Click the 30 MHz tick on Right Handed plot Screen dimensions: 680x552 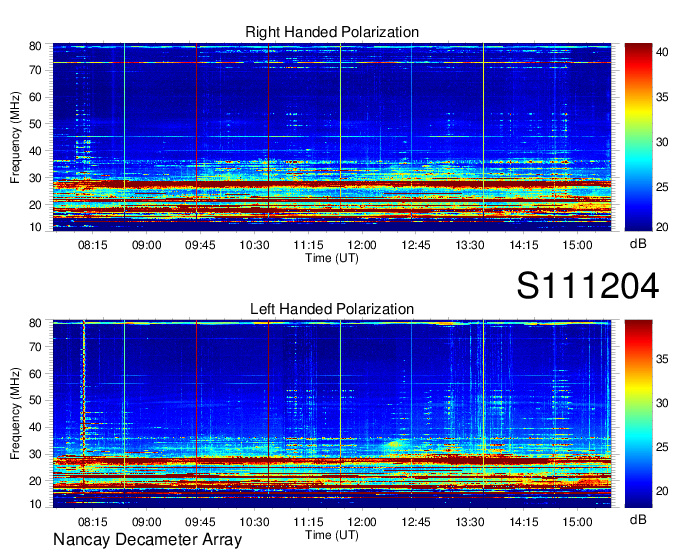pos(35,178)
